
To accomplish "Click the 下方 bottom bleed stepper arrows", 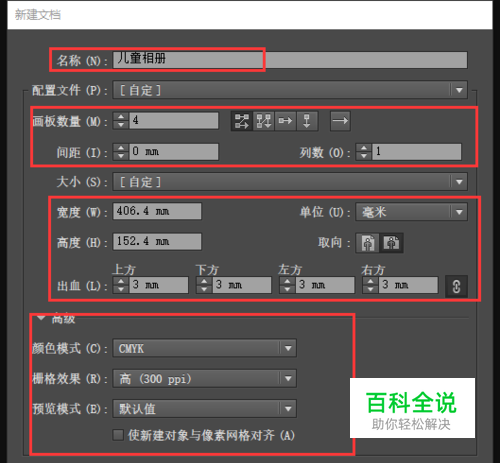I will pos(204,285).
